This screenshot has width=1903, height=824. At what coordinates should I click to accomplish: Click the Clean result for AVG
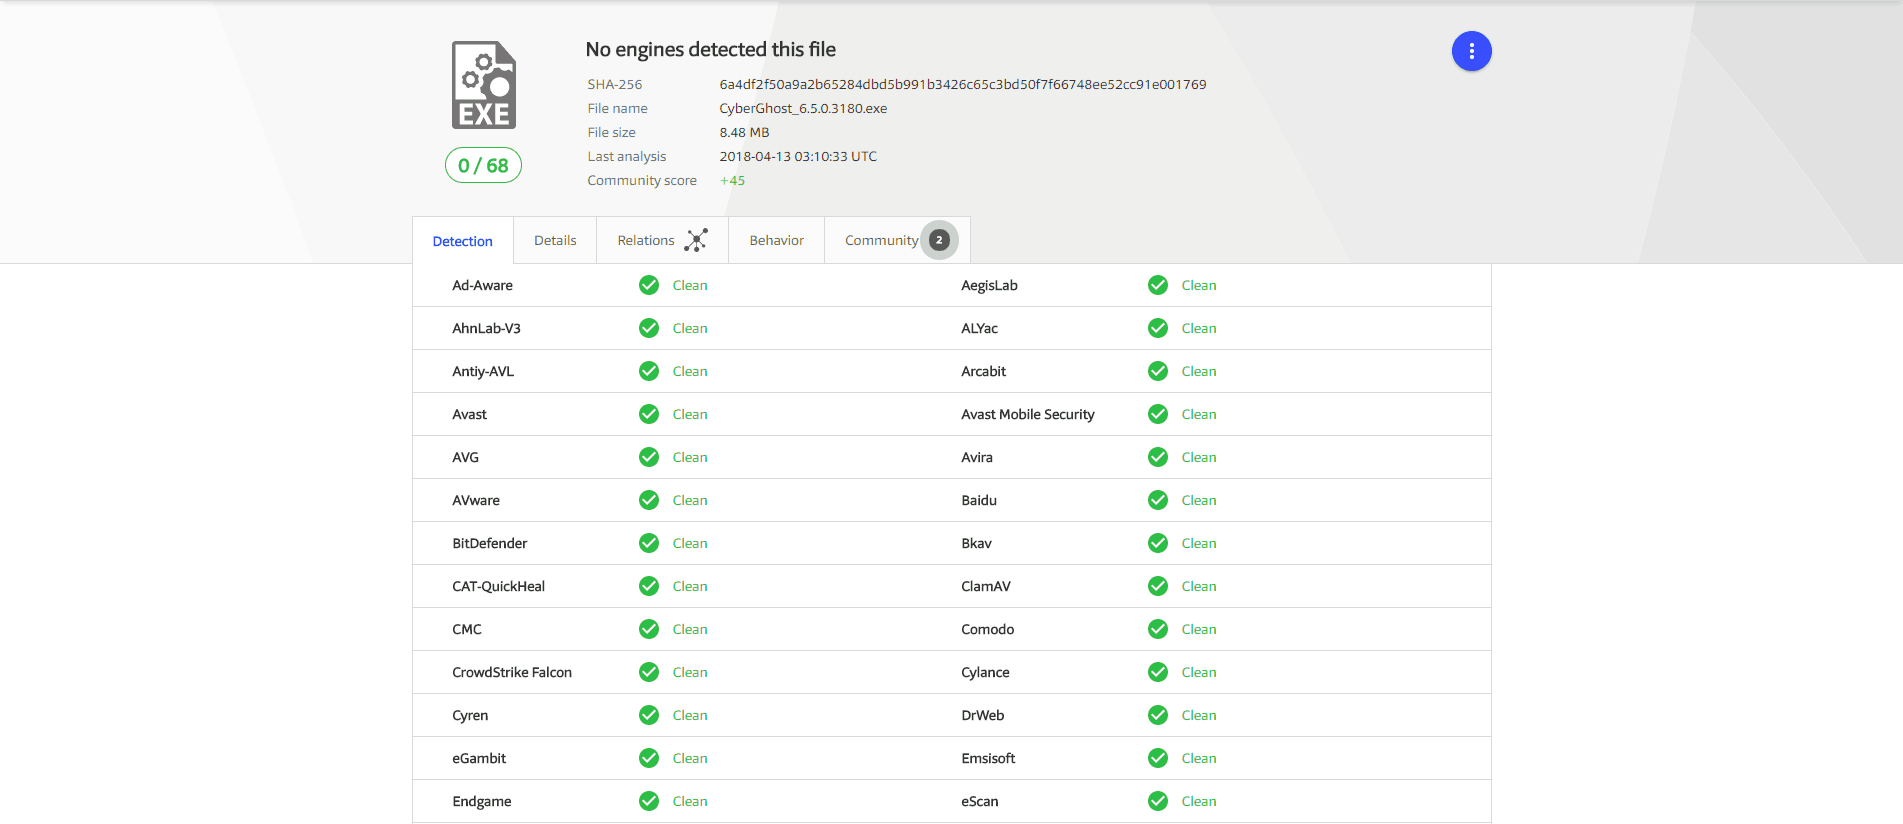point(690,457)
